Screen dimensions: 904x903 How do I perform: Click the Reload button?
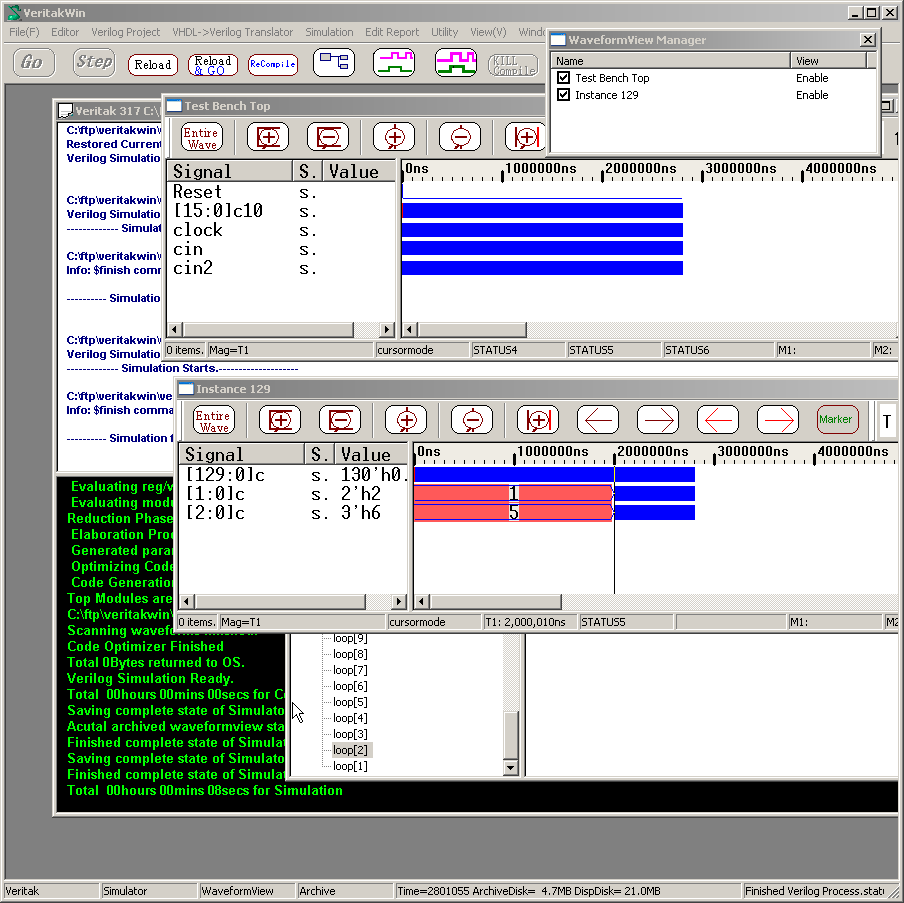tap(153, 65)
